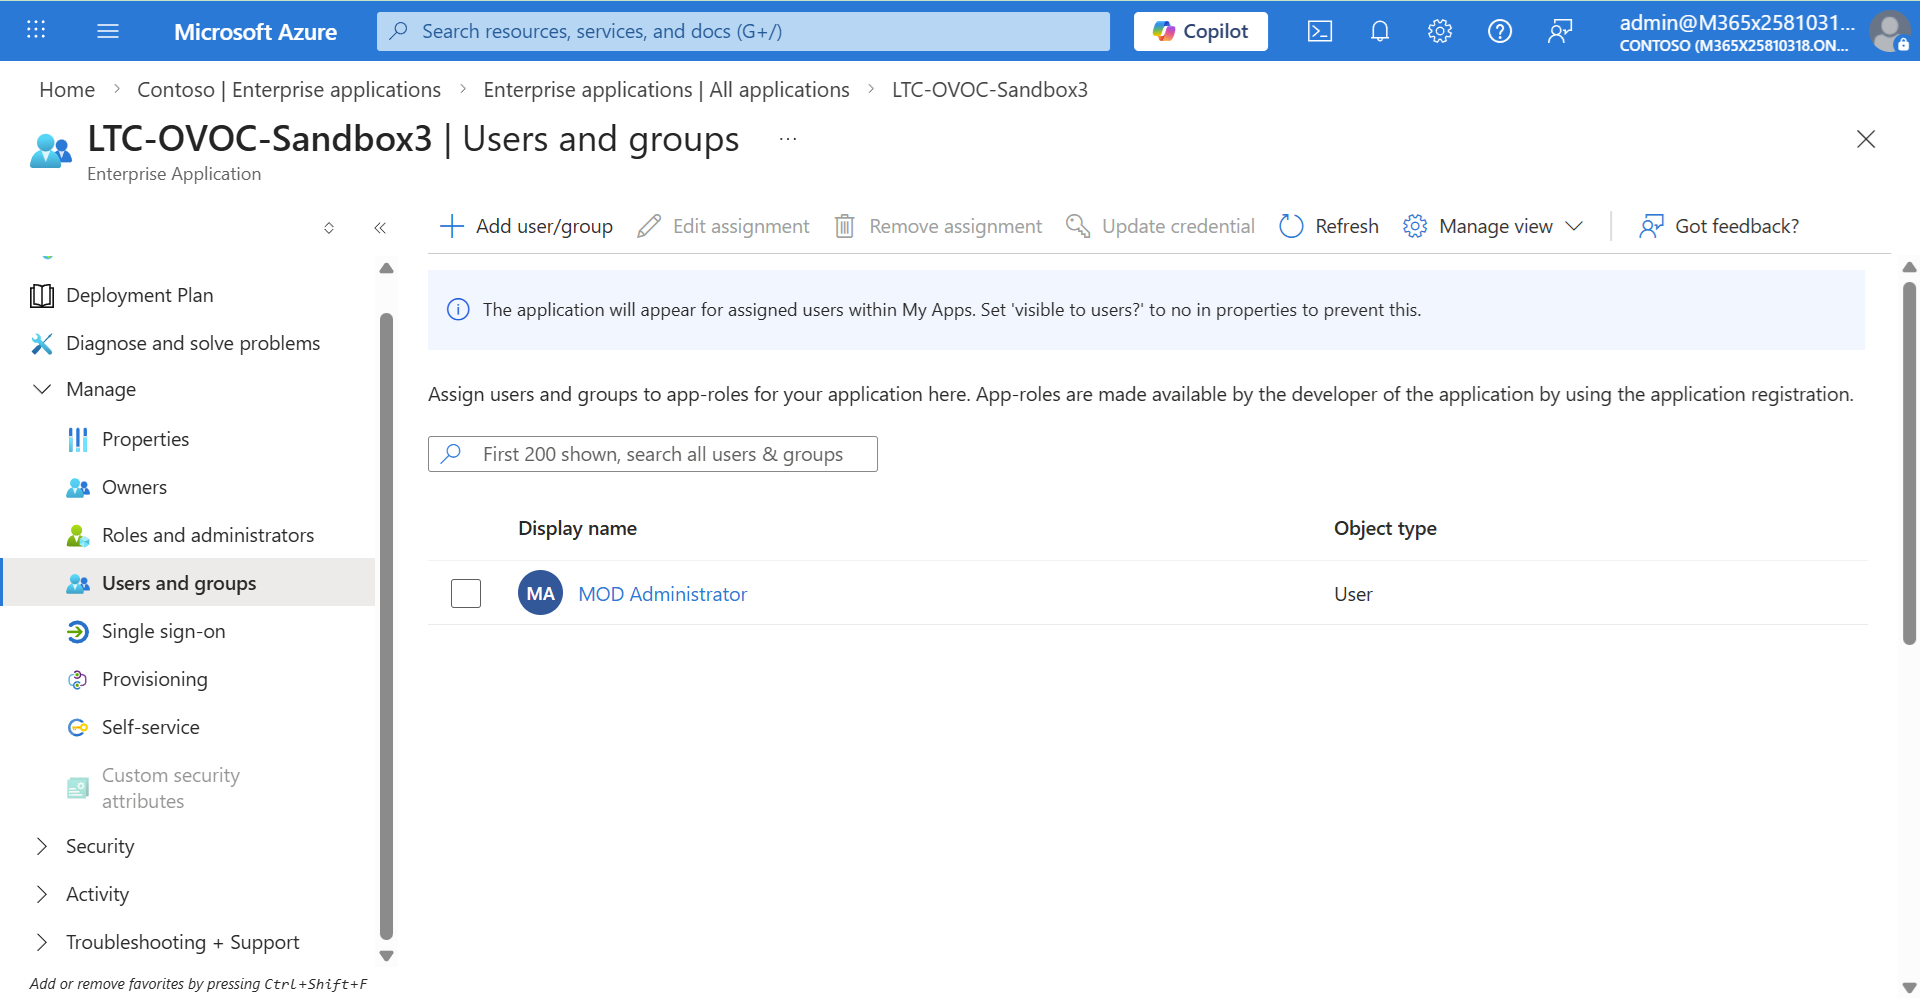
Task: Open the notifications bell
Action: (1379, 31)
